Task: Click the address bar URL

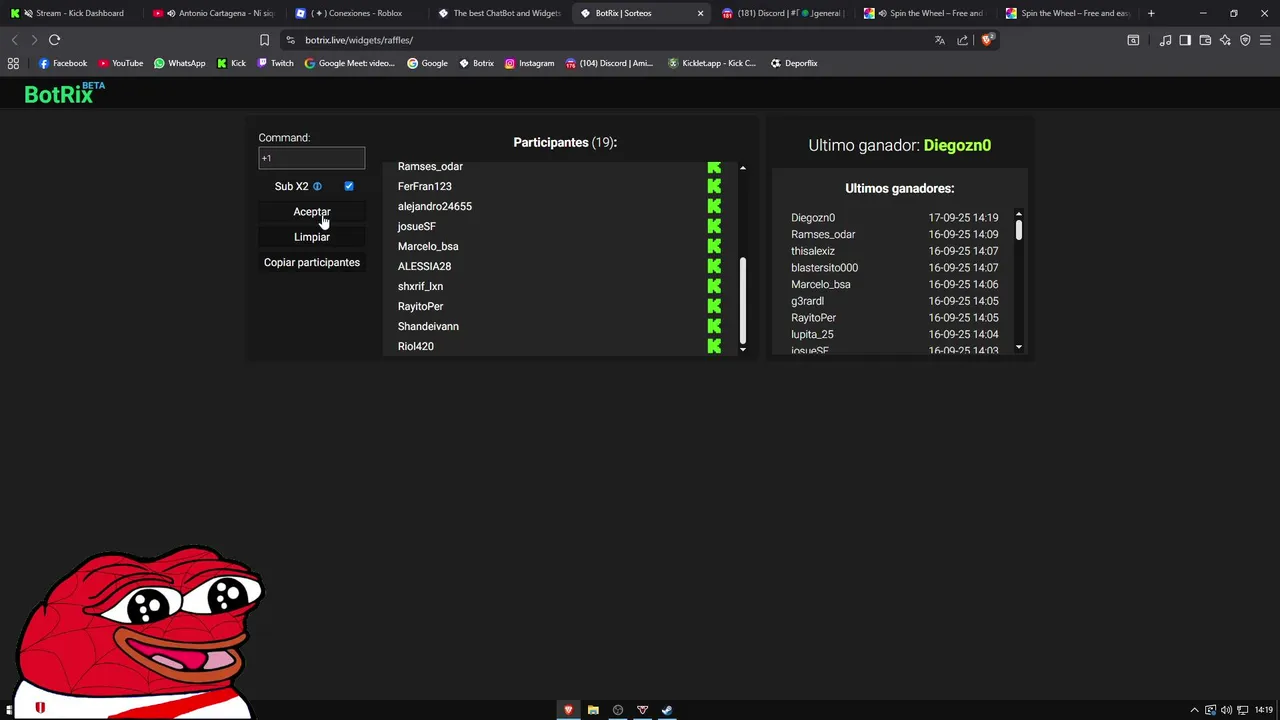Action: [x=359, y=40]
